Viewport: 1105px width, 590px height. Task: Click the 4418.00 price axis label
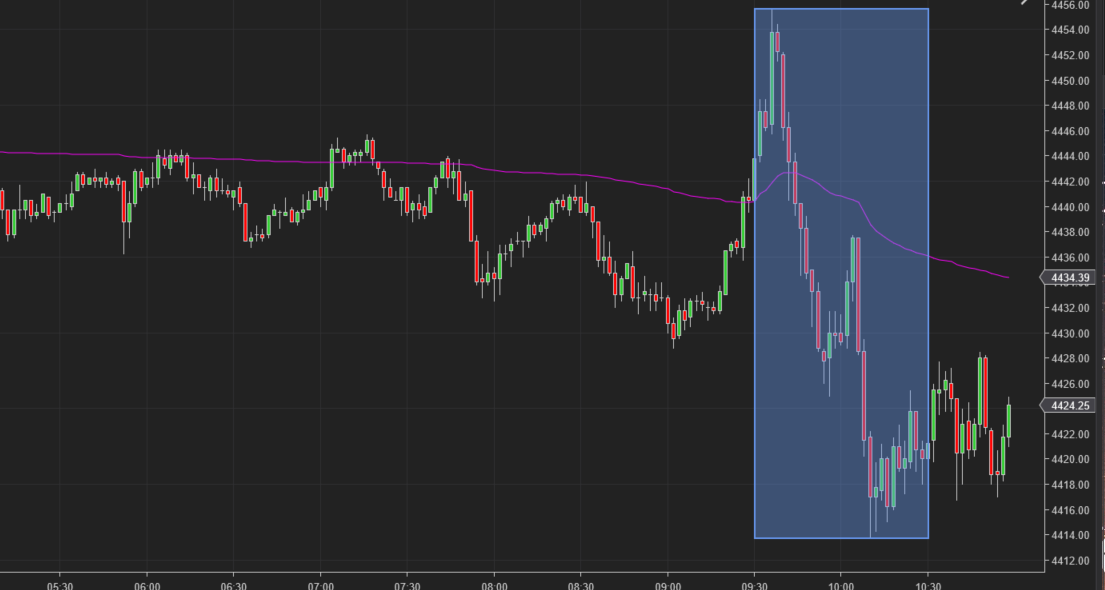(1070, 484)
